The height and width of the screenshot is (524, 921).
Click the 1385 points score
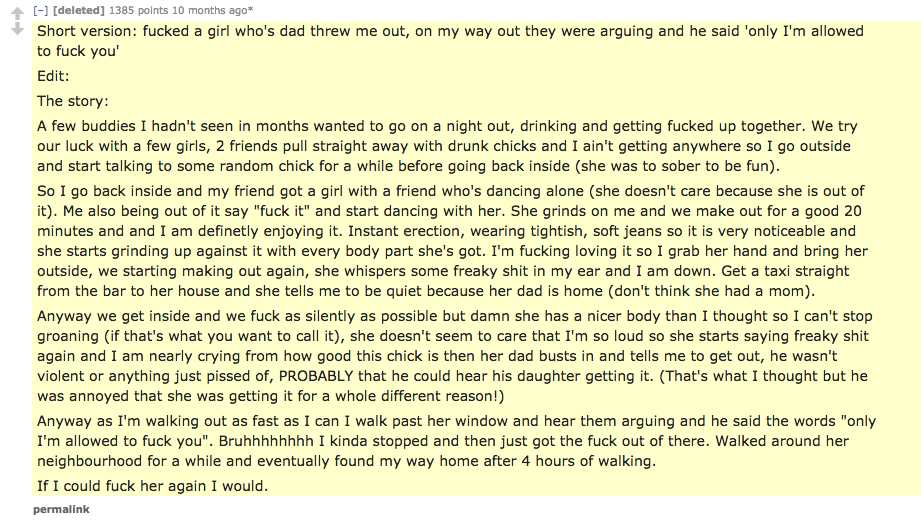137,10
